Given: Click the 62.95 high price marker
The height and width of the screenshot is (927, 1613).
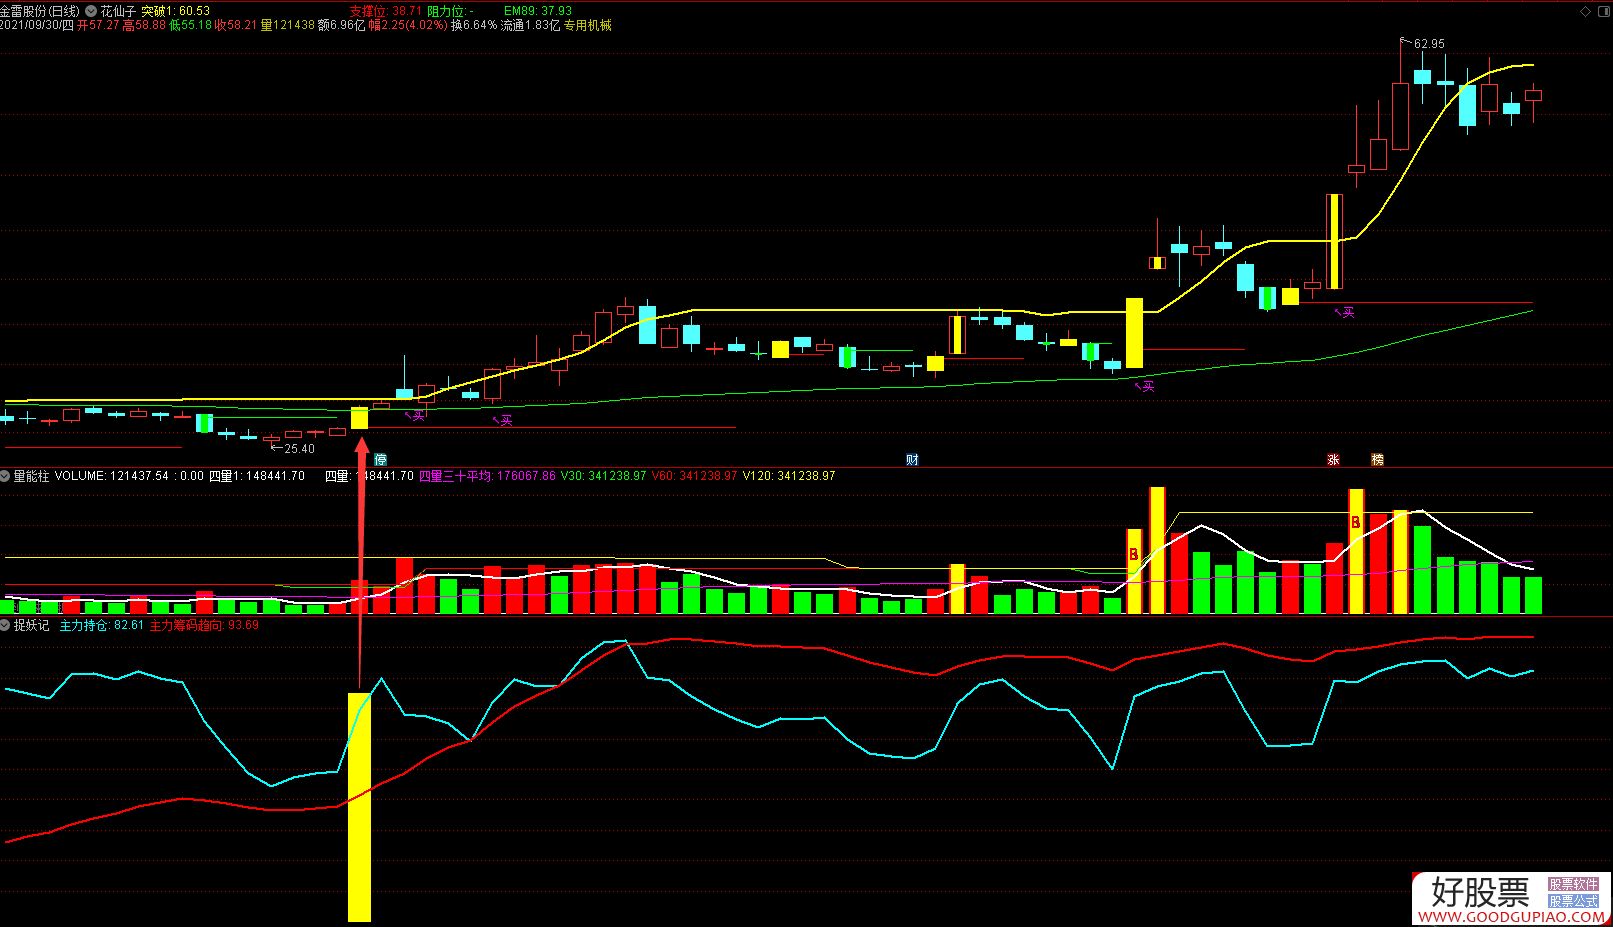Looking at the screenshot, I should coord(1428,44).
